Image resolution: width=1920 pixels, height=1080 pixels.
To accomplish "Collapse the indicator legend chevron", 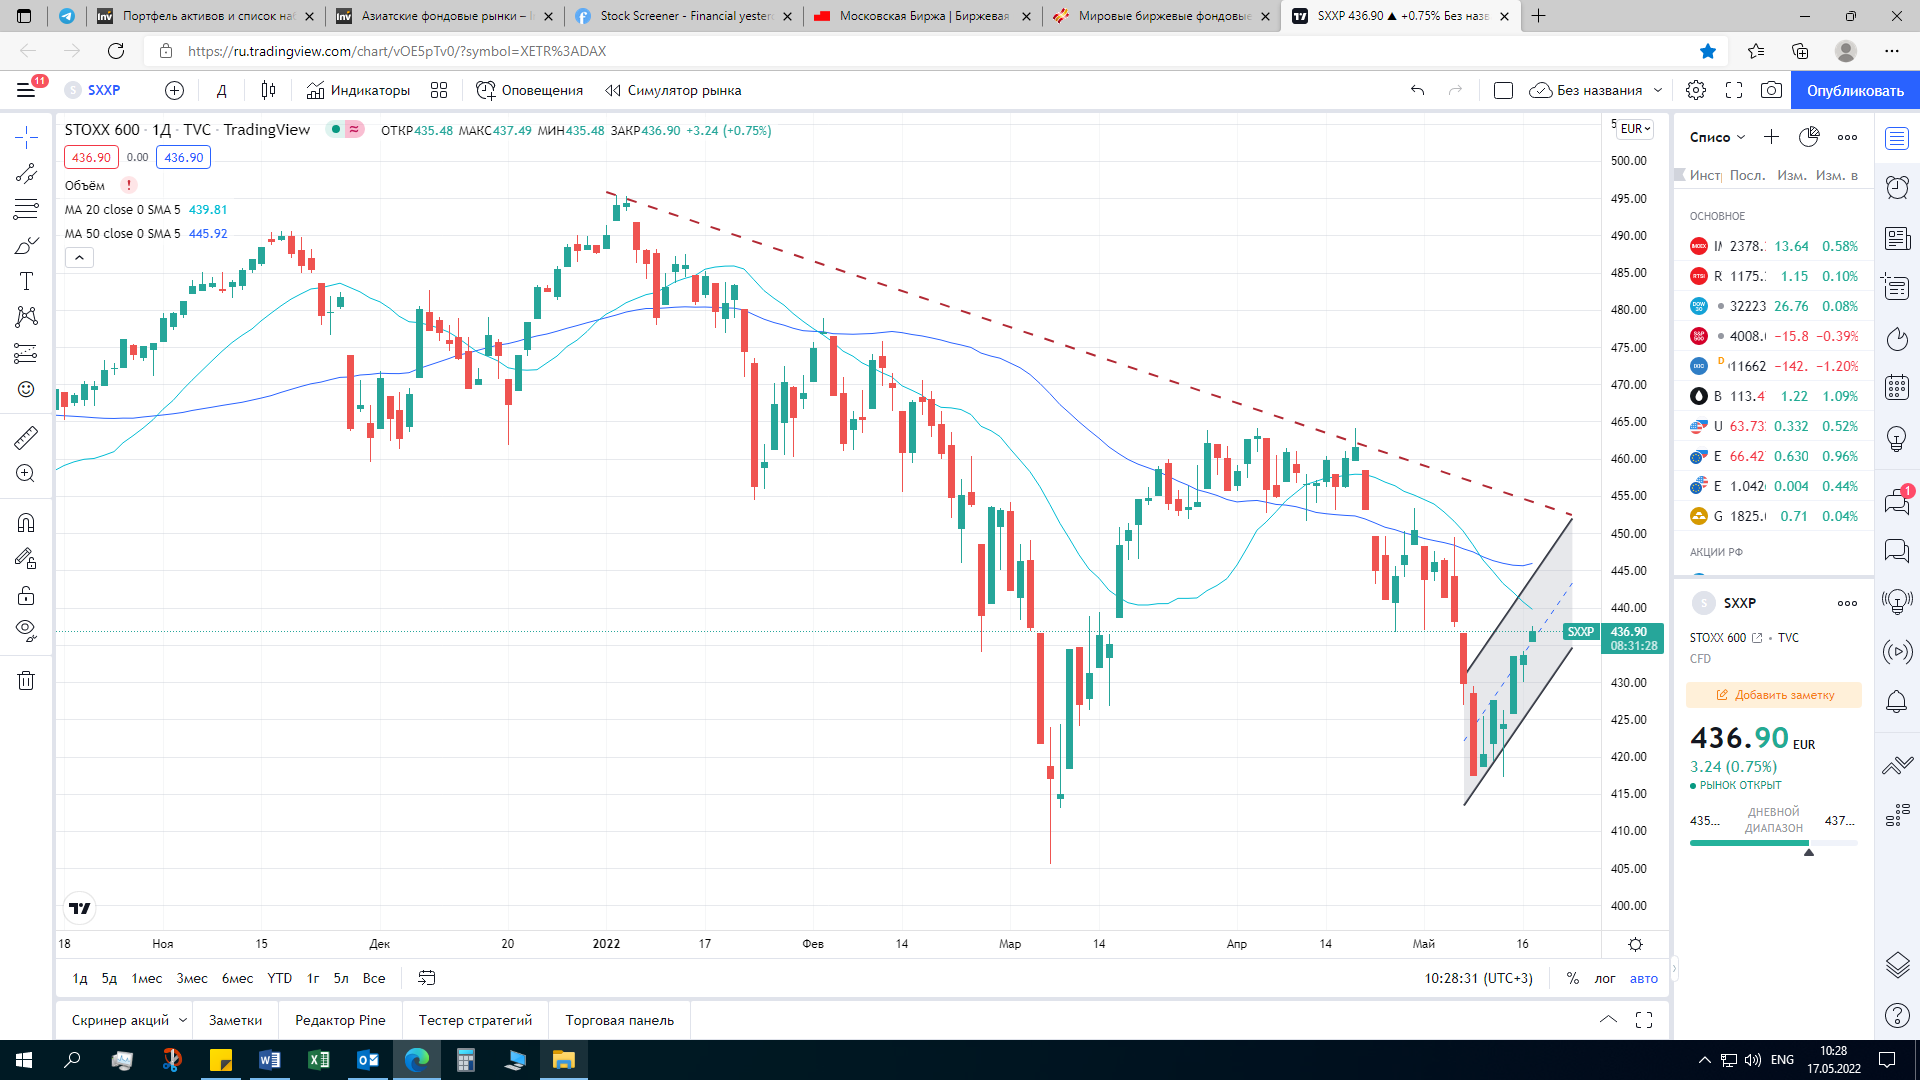I will pos(79,258).
